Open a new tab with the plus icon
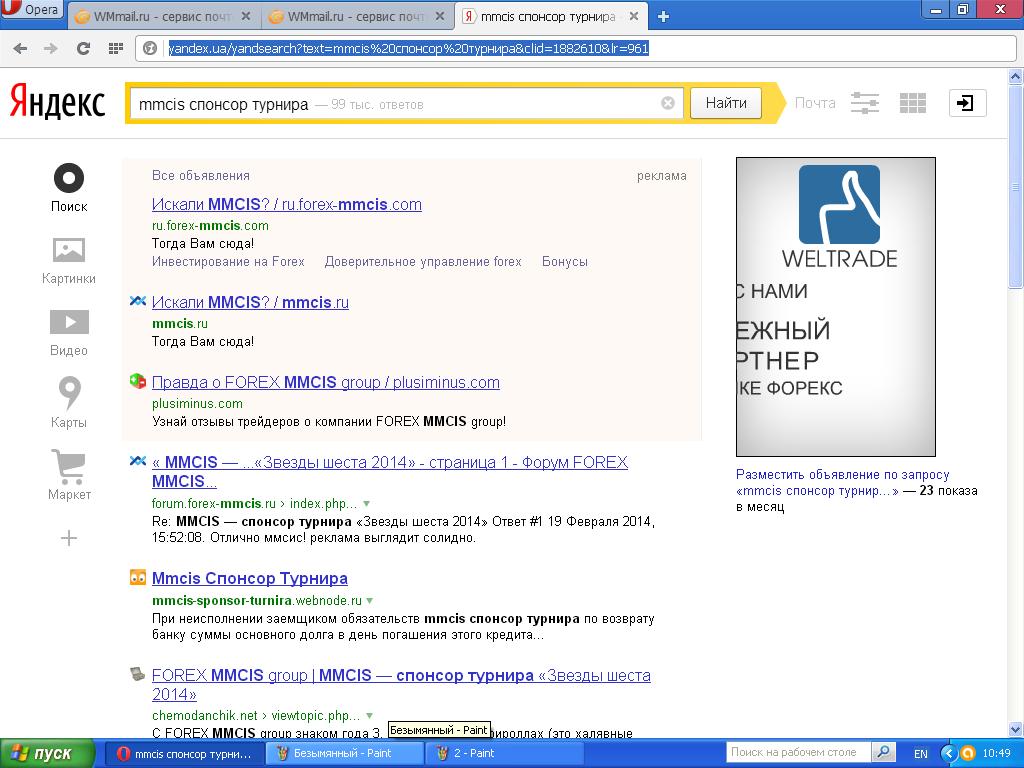The width and height of the screenshot is (1024, 768). [x=663, y=17]
